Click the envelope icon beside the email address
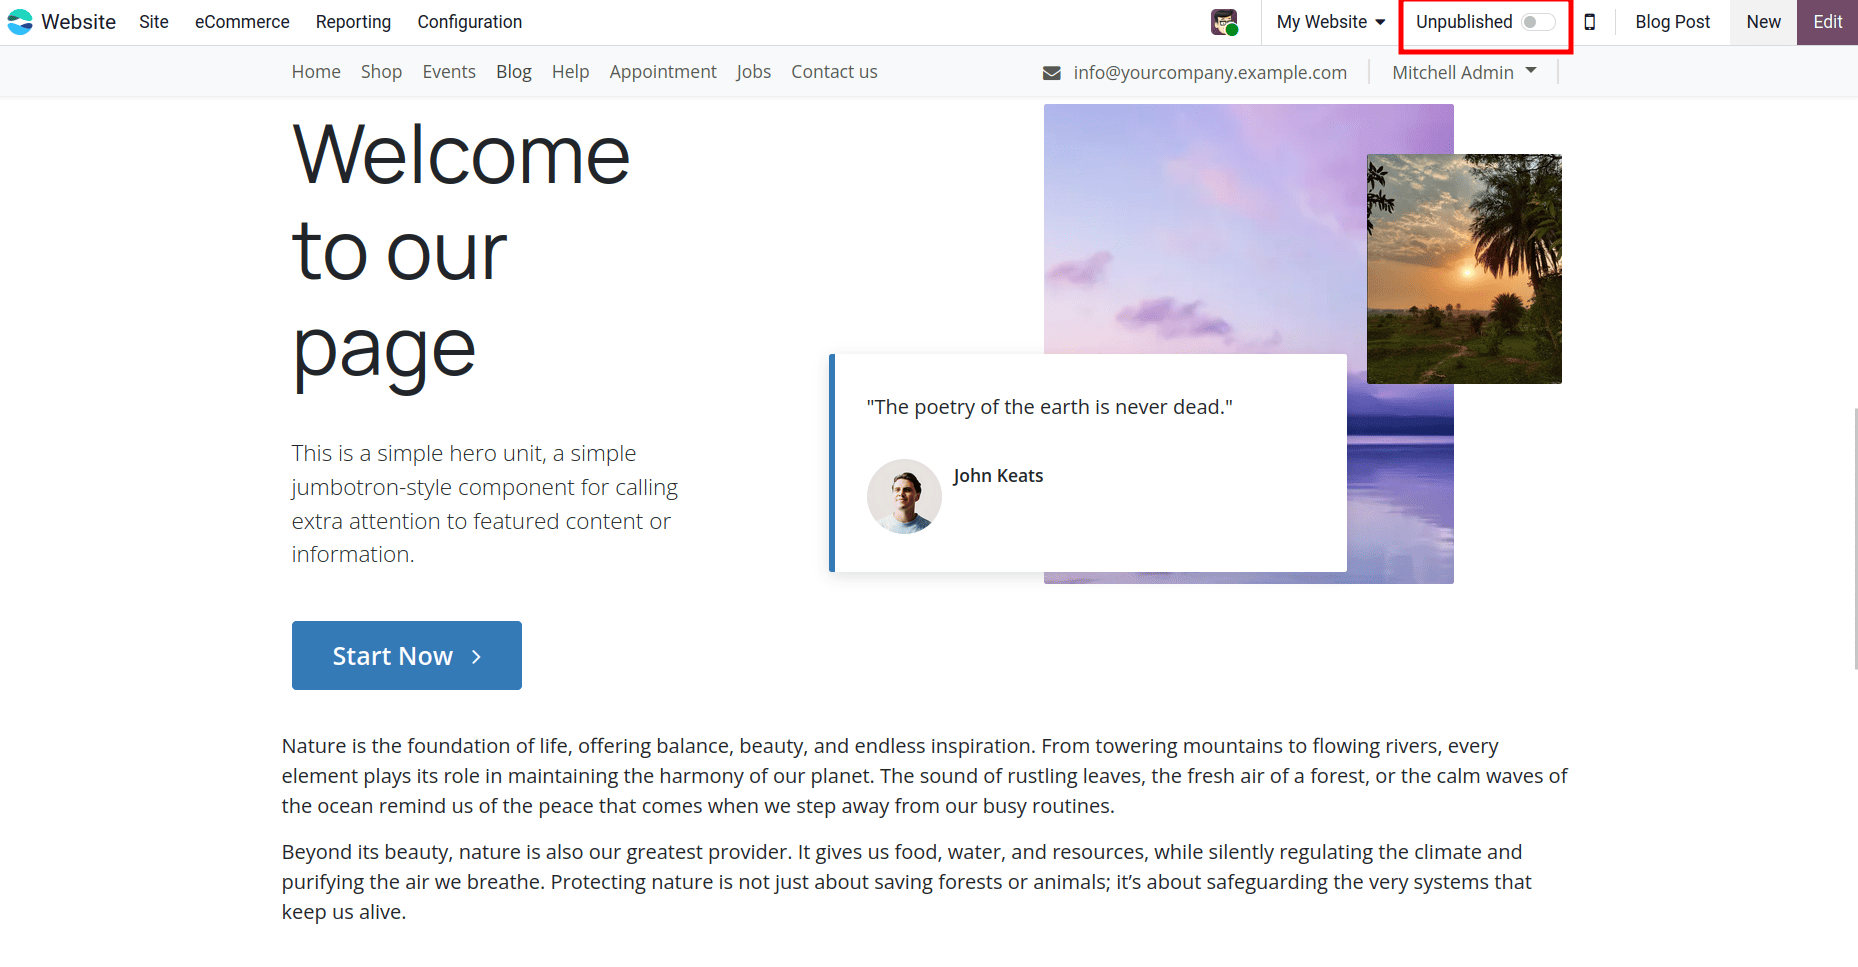Viewport: 1858px width, 967px height. (x=1051, y=72)
